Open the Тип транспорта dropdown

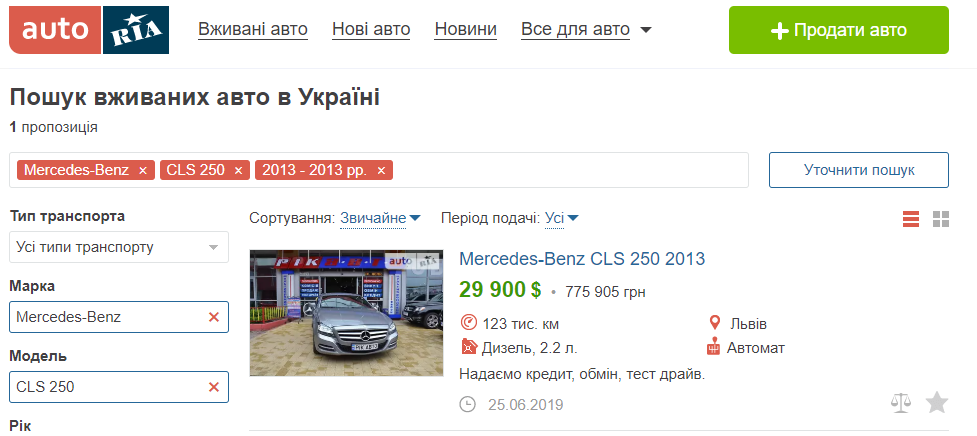(x=119, y=247)
